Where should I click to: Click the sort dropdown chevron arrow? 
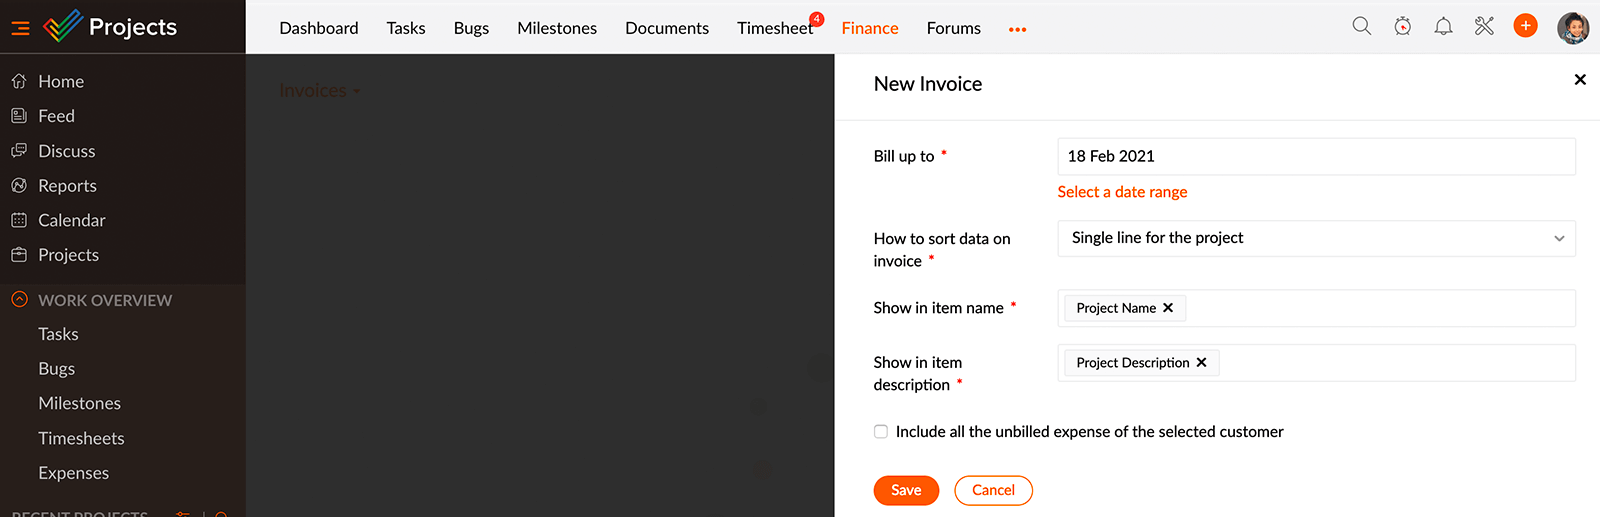point(1559,238)
